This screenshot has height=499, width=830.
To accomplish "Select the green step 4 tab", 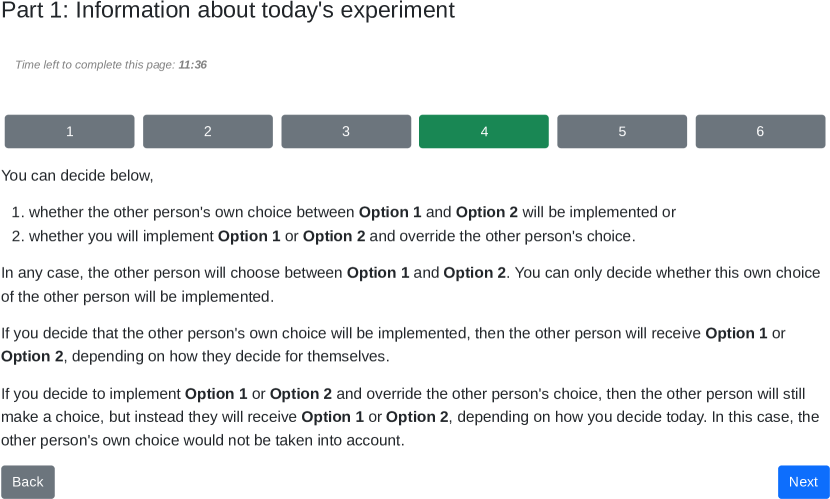I will pos(484,131).
